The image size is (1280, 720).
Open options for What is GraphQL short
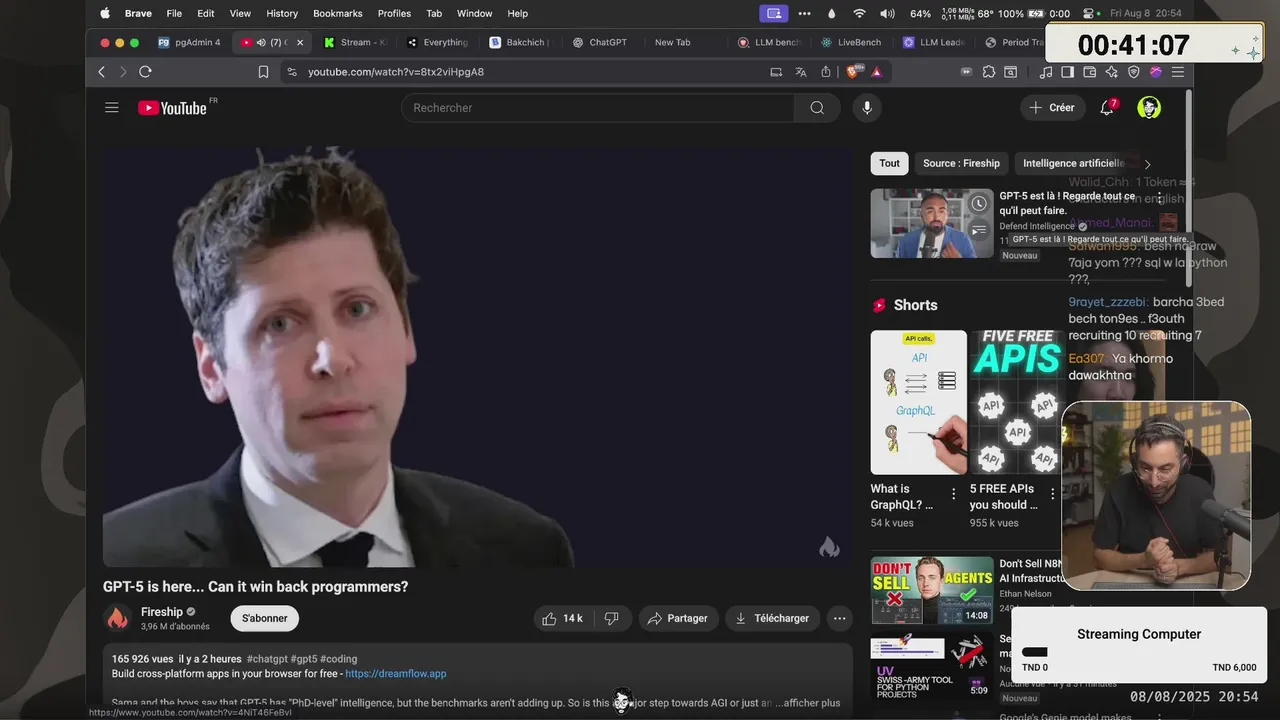click(953, 494)
